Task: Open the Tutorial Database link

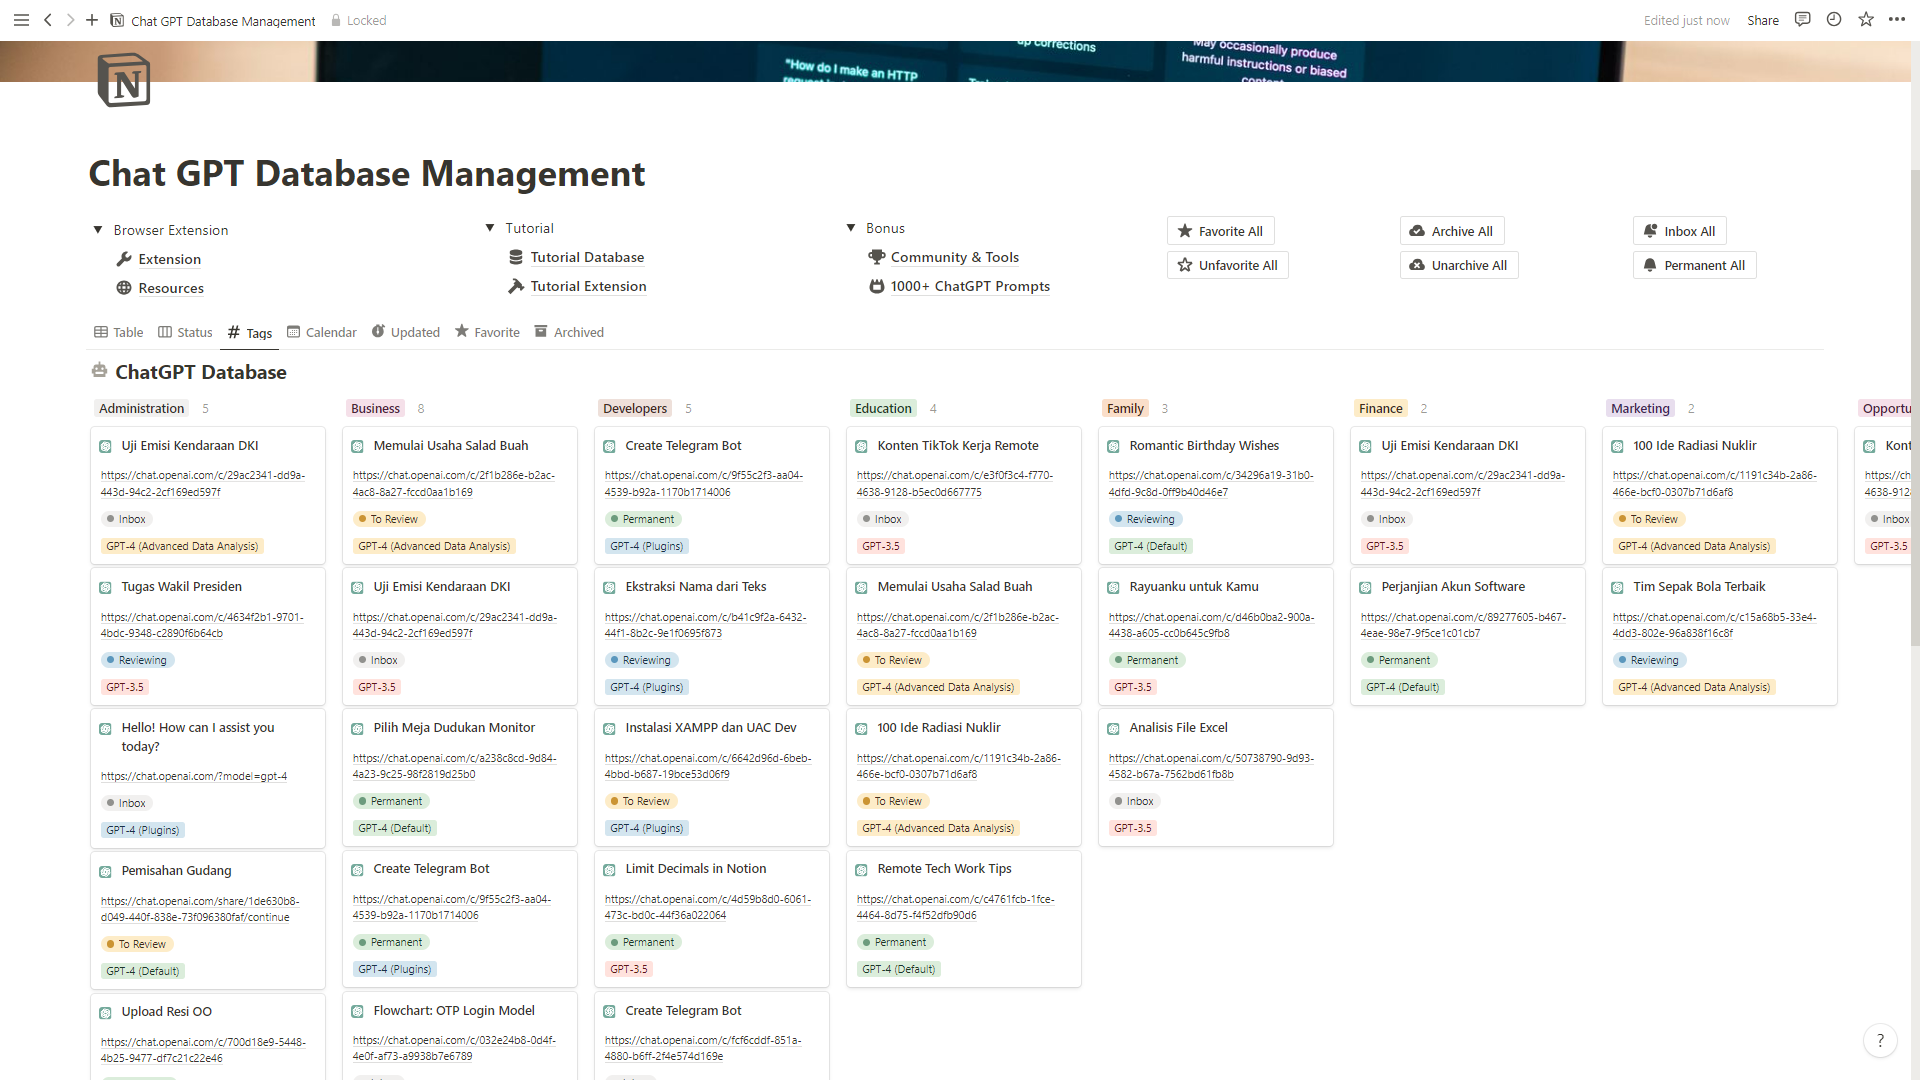Action: pos(587,257)
